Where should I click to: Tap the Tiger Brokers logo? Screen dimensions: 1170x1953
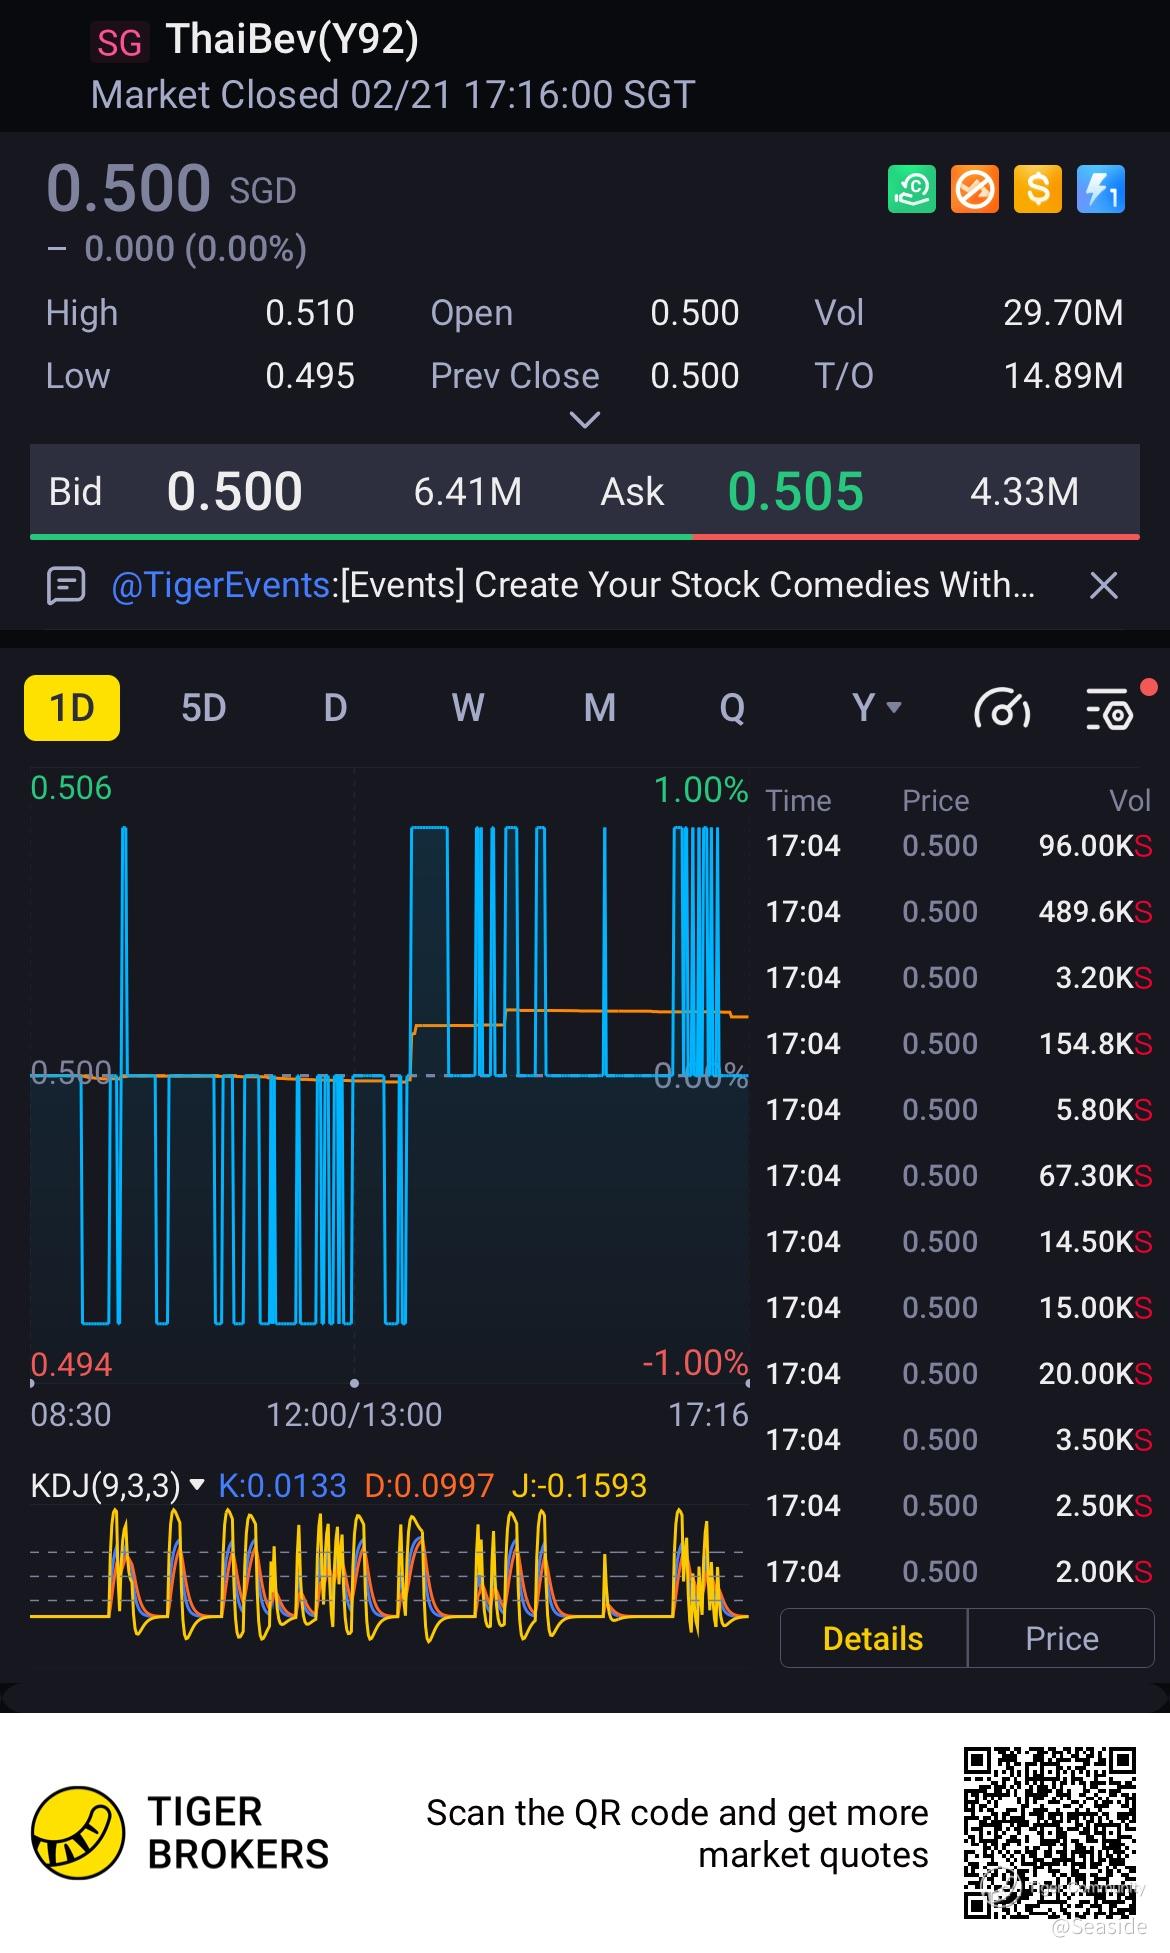[78, 1833]
